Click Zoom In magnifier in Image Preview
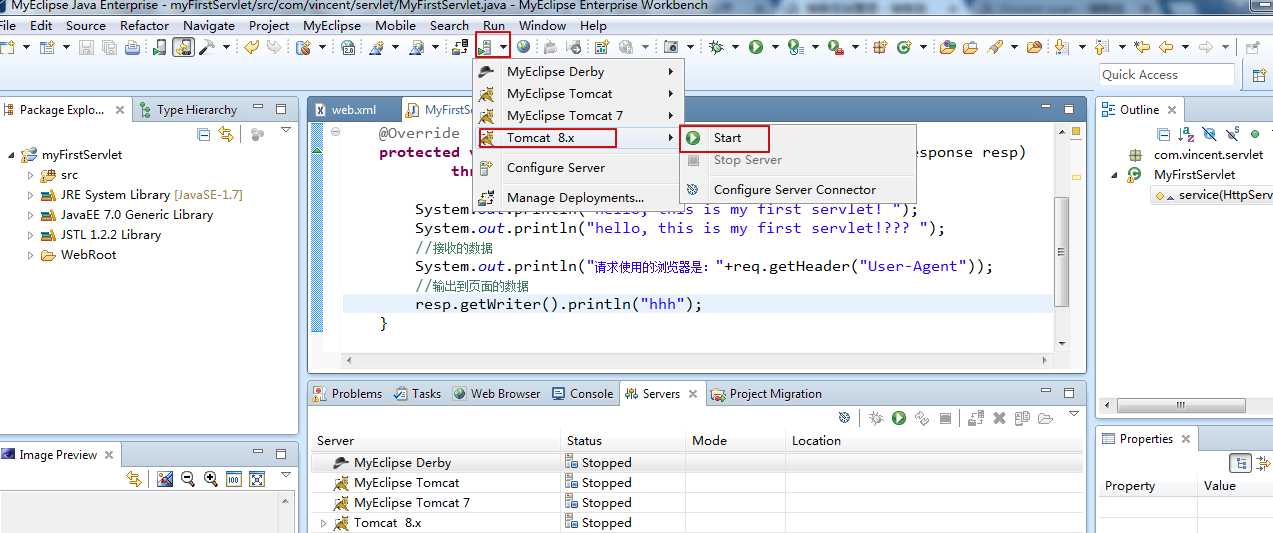 (x=211, y=479)
